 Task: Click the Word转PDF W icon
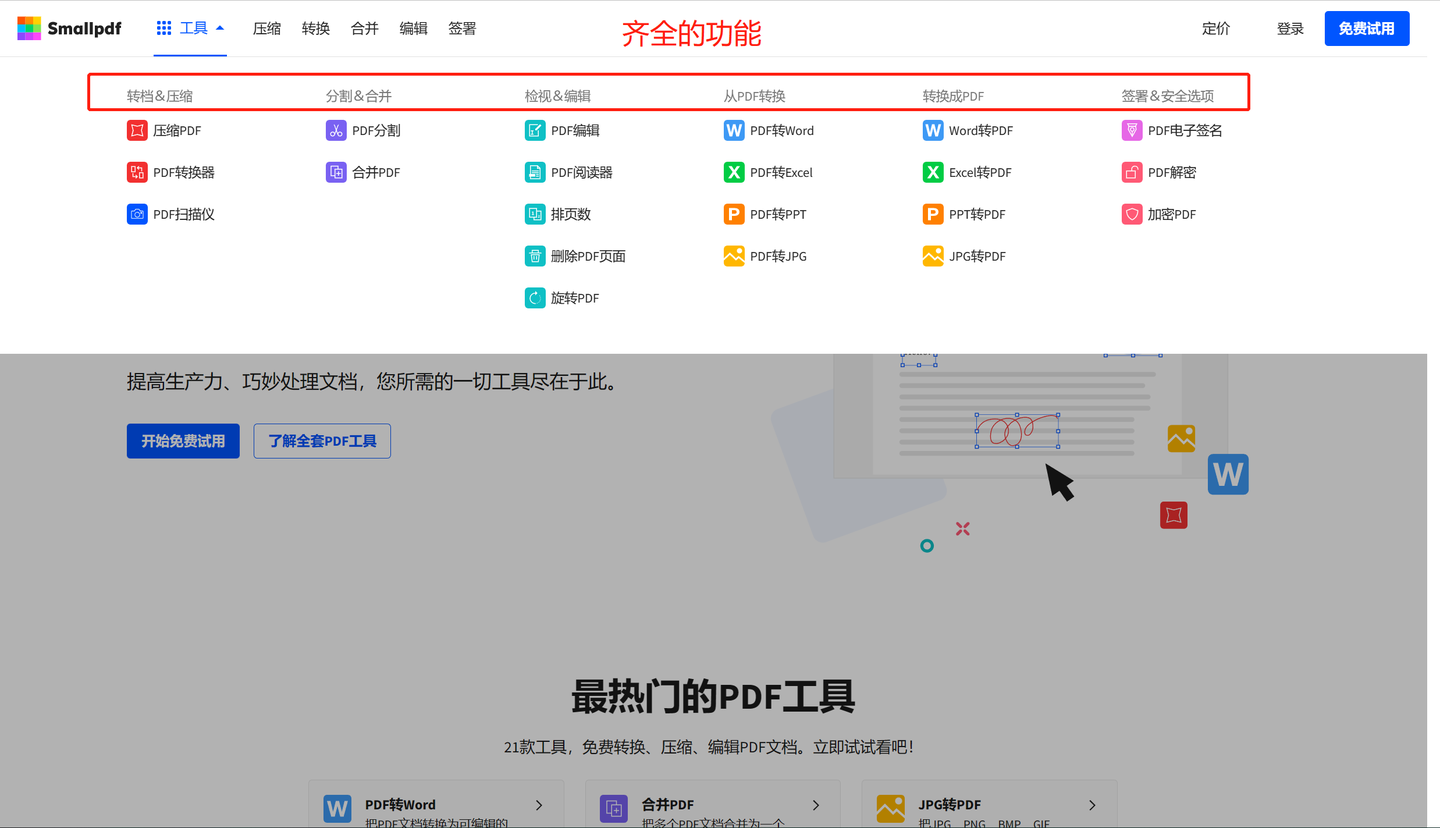point(933,130)
